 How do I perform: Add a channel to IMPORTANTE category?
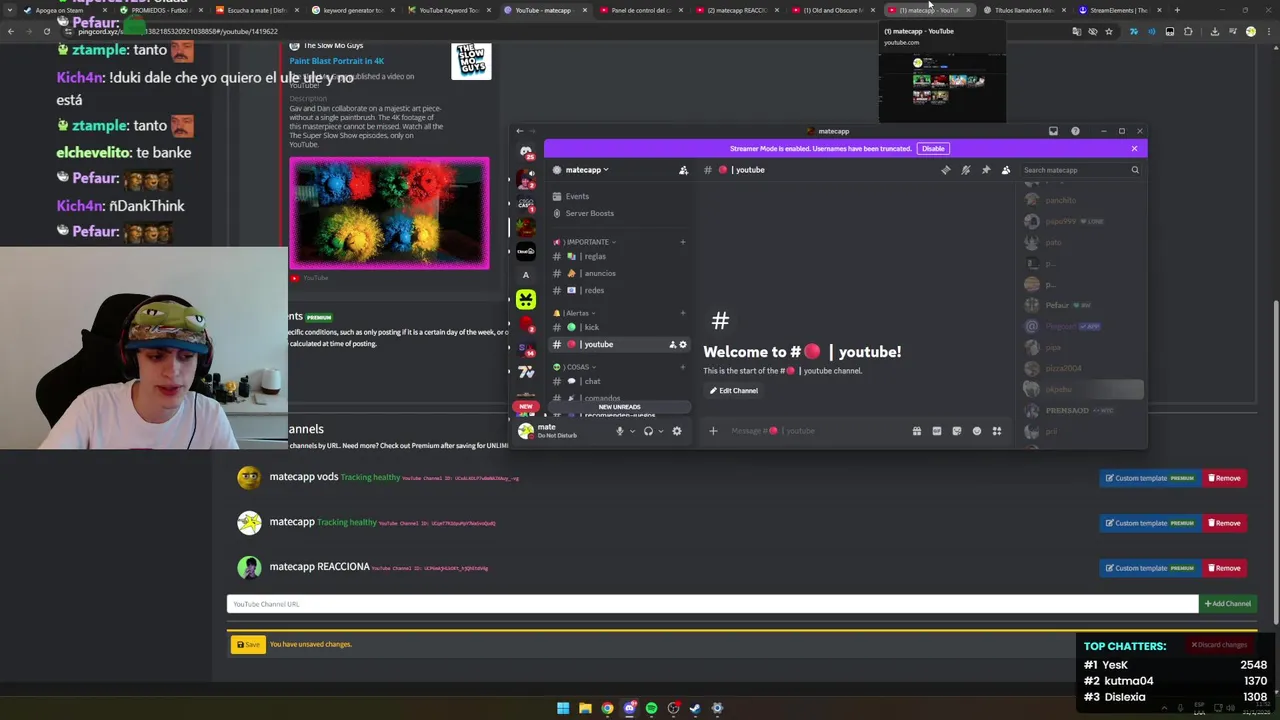point(683,242)
